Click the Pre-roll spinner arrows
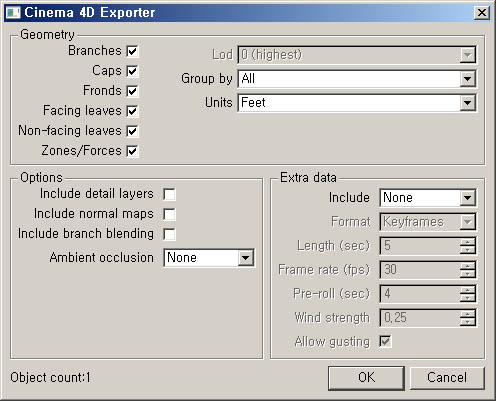Viewport: 496px width, 401px height. (x=468, y=294)
